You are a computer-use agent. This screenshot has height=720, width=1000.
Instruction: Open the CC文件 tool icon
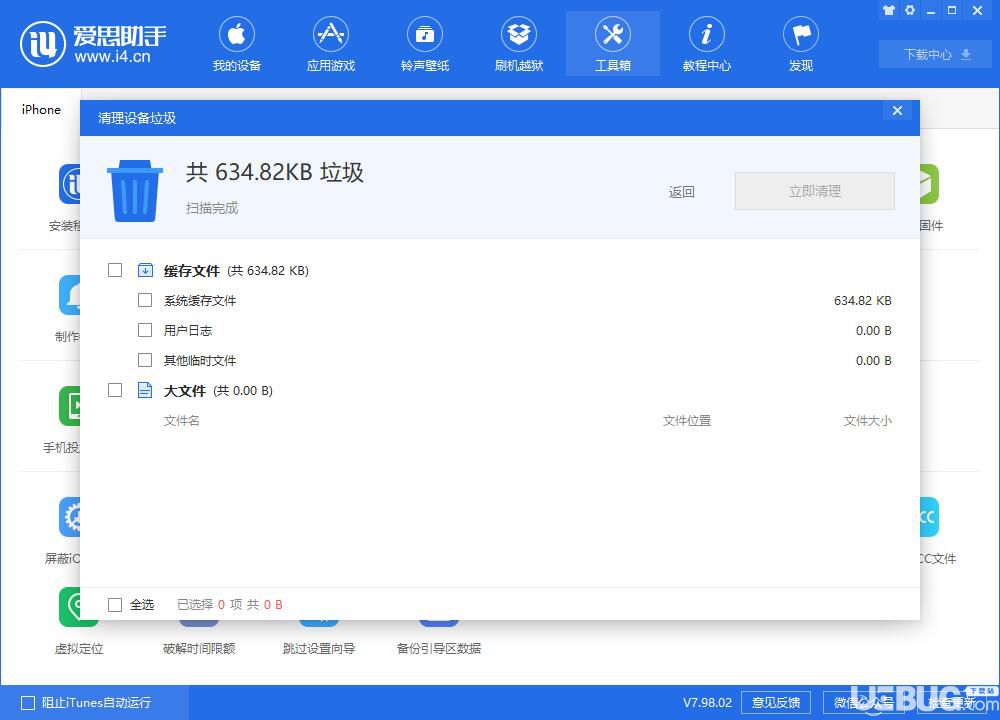(929, 517)
